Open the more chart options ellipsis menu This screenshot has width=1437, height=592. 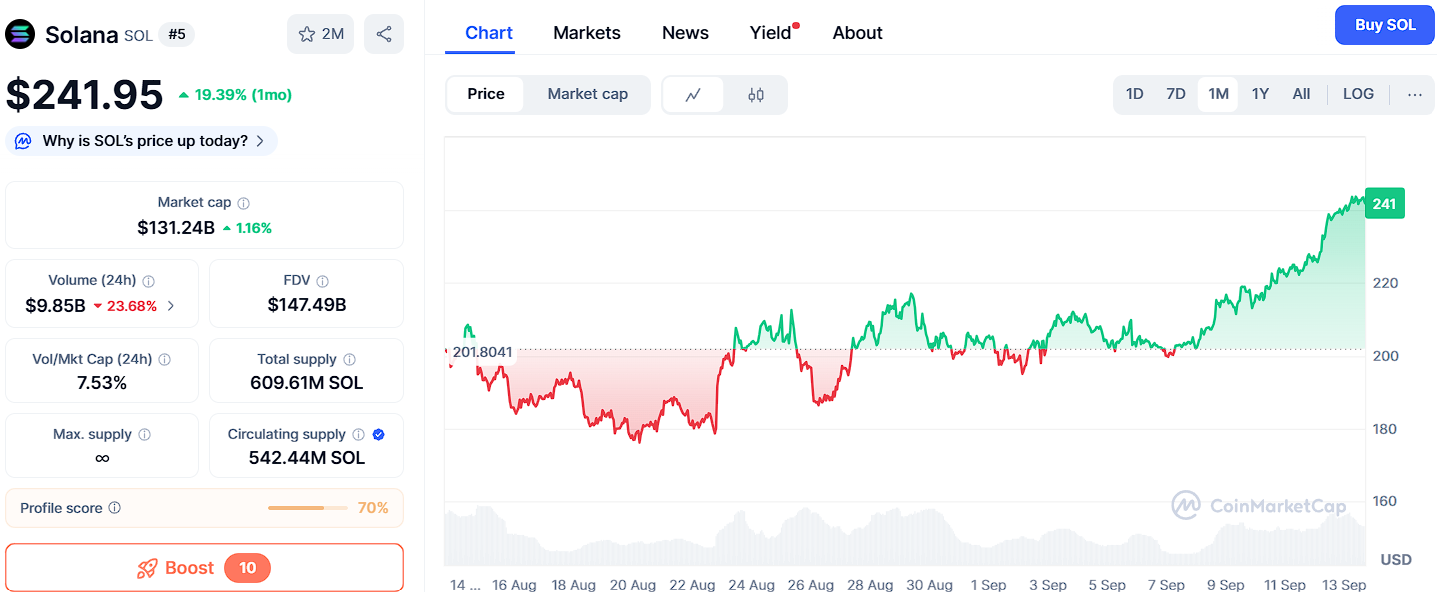coord(1414,93)
